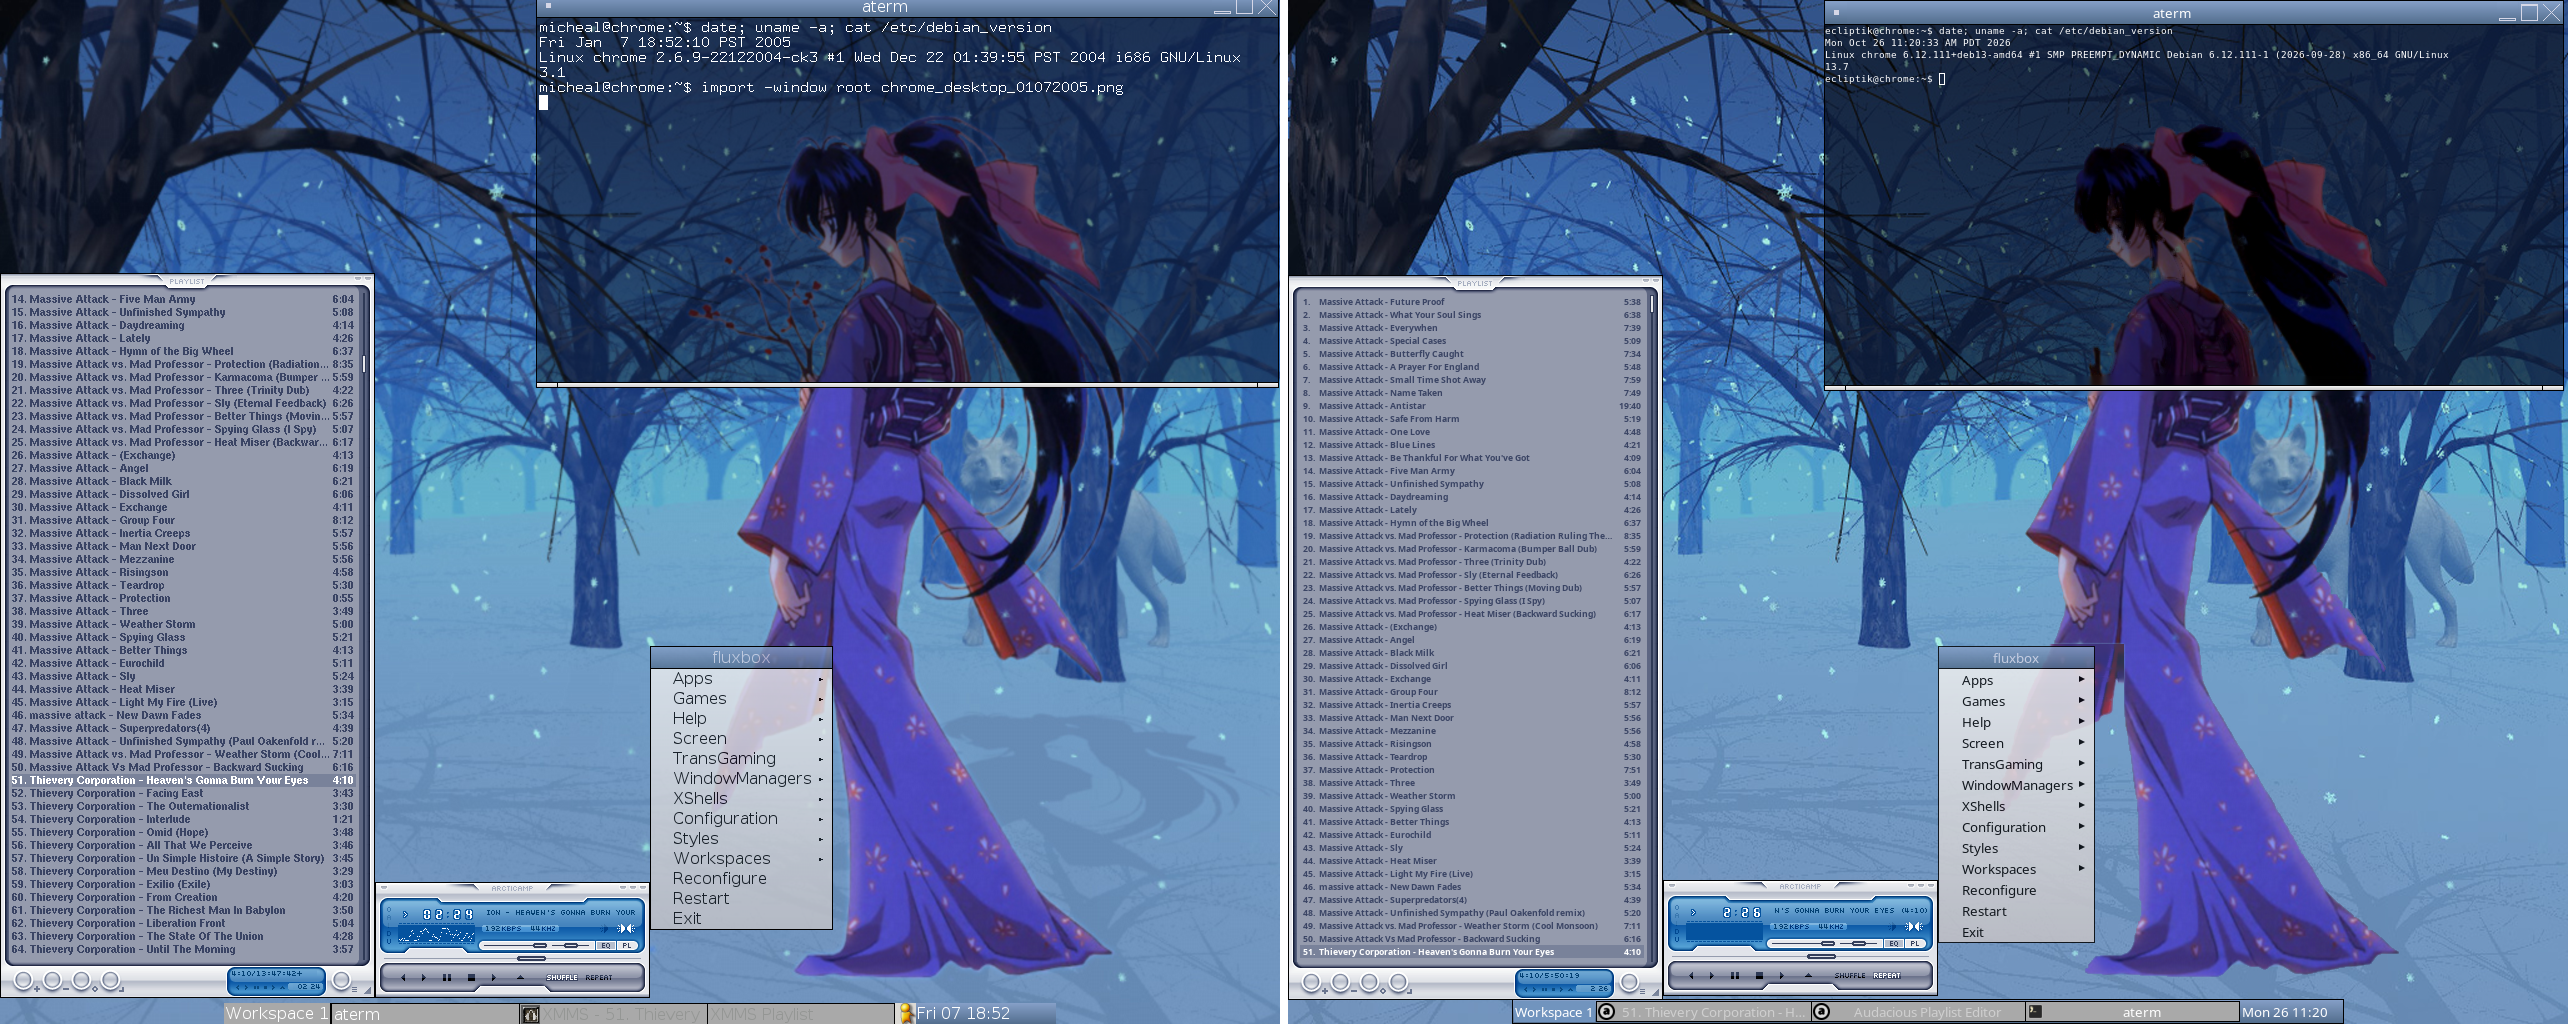This screenshot has width=2568, height=1024.
Task: Toggle SHUFFLE in the XMMS player
Action: click(561, 978)
